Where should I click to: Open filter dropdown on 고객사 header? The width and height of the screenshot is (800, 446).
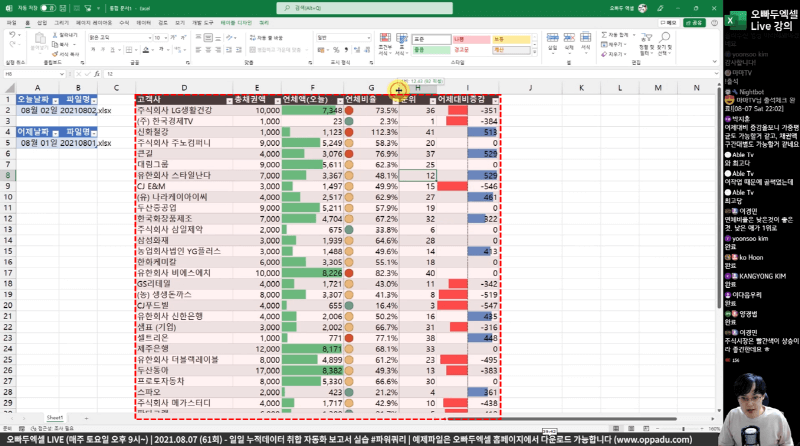click(x=229, y=101)
